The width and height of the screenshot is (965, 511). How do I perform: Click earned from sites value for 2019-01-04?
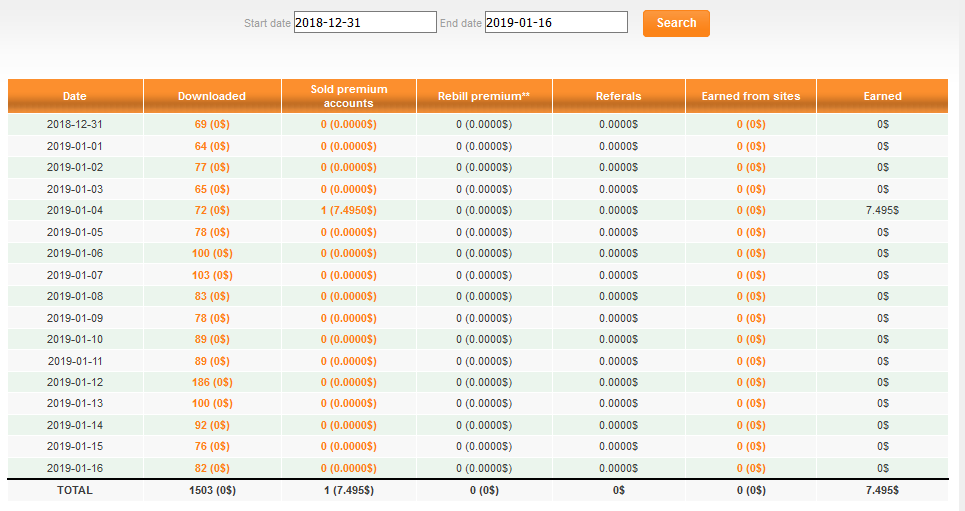[751, 211]
